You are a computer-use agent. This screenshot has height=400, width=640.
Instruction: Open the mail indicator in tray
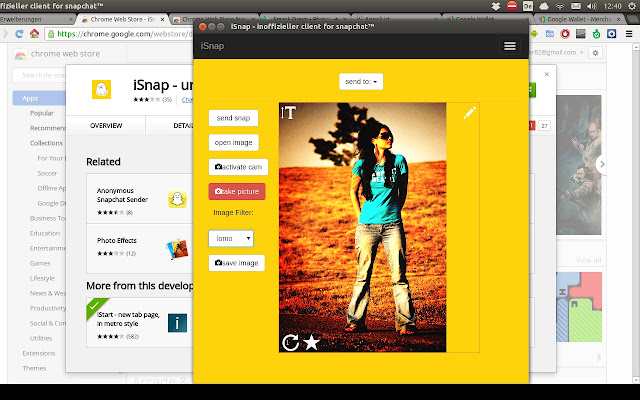[576, 6]
